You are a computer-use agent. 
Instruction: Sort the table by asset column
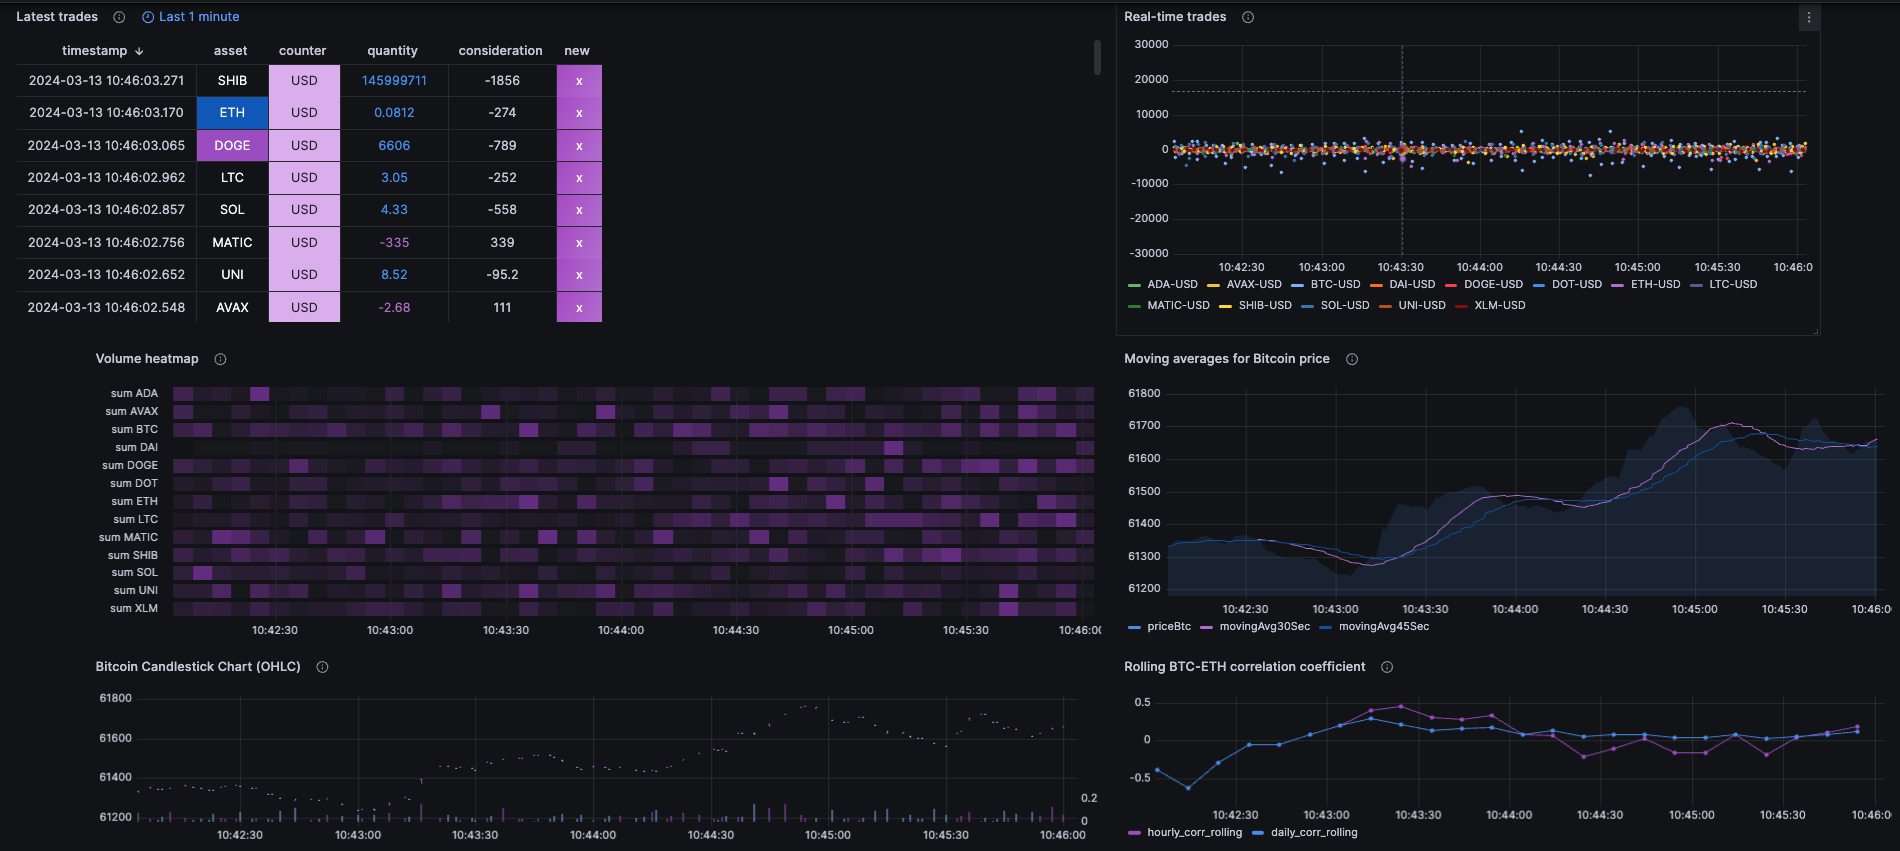tap(230, 51)
